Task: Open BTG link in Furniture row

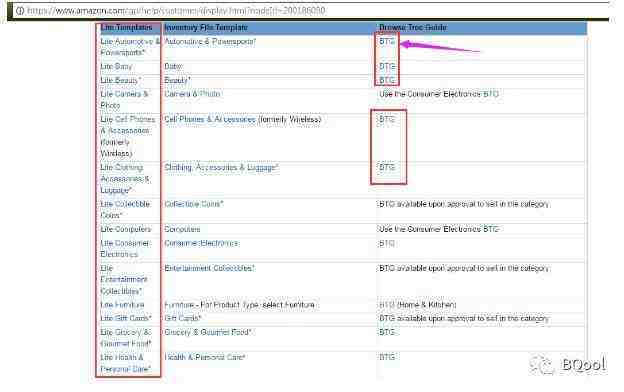Action: pos(387,305)
